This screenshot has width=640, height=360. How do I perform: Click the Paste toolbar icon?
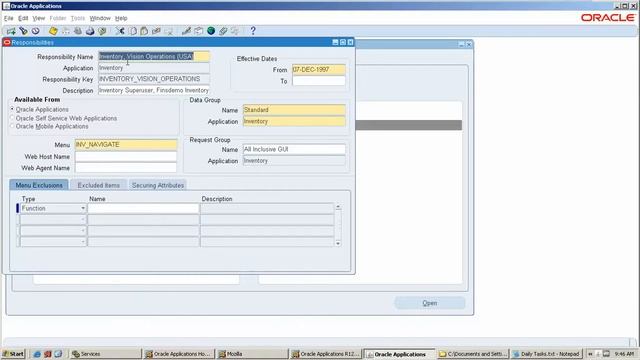pyautogui.click(x=144, y=31)
